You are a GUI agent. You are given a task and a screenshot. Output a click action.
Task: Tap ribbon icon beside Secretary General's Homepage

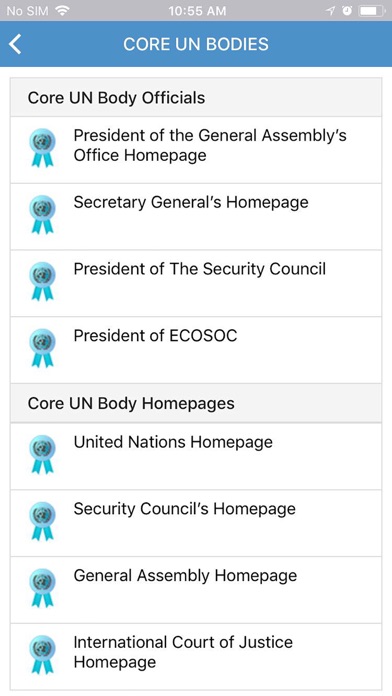coord(43,215)
